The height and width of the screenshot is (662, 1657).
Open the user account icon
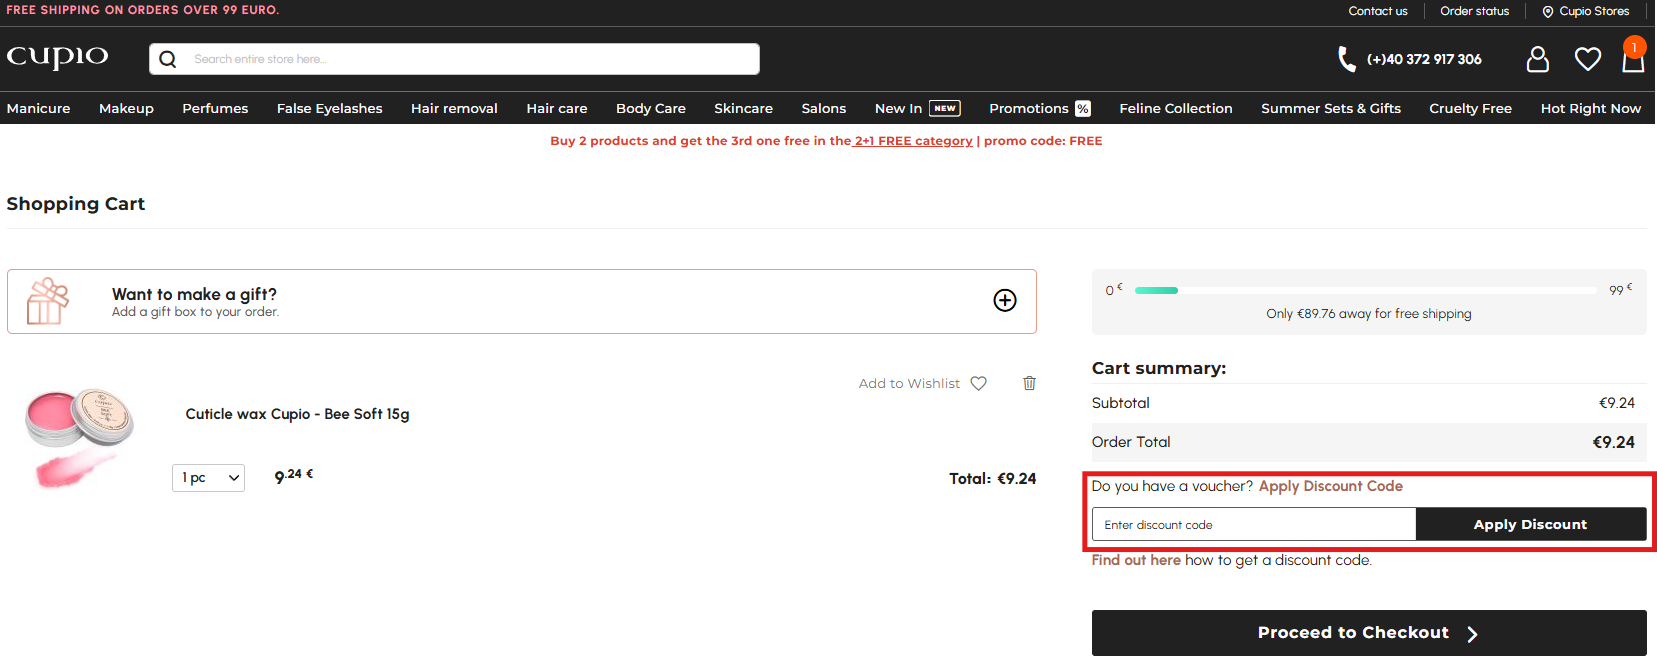click(1537, 59)
